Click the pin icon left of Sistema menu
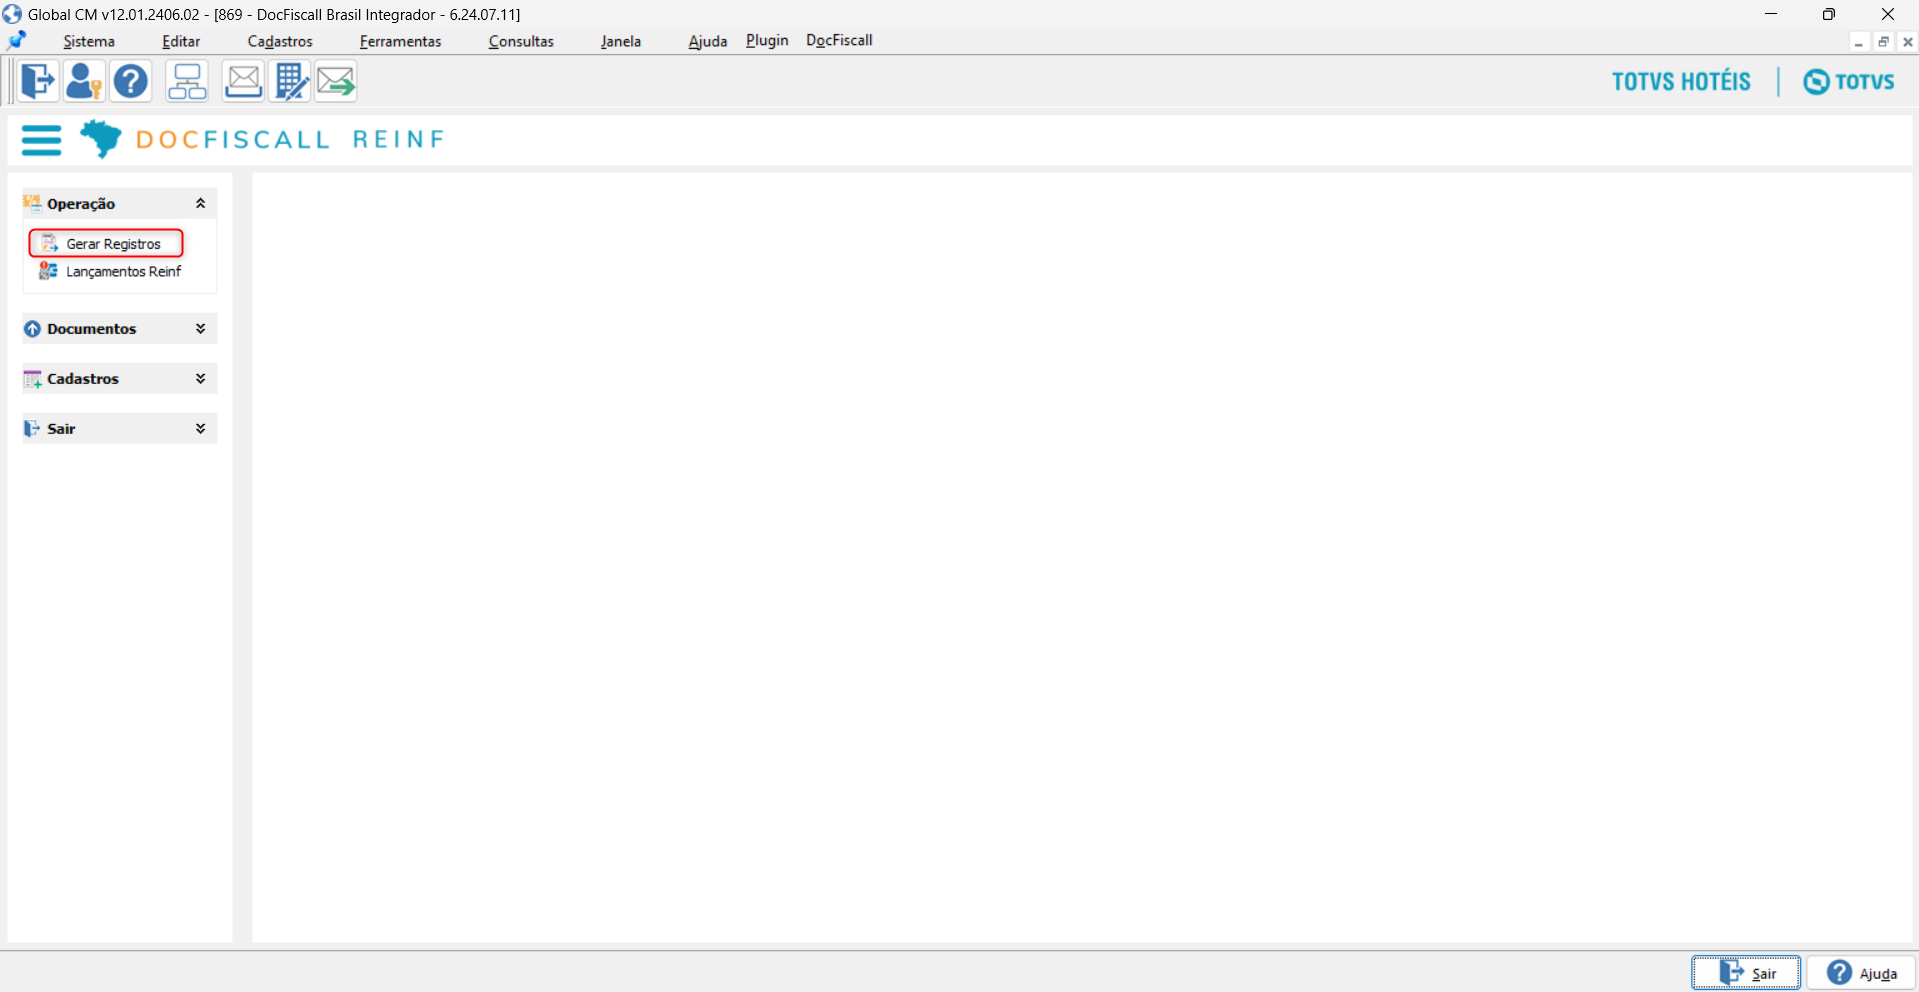This screenshot has height=992, width=1919. pyautogui.click(x=17, y=40)
